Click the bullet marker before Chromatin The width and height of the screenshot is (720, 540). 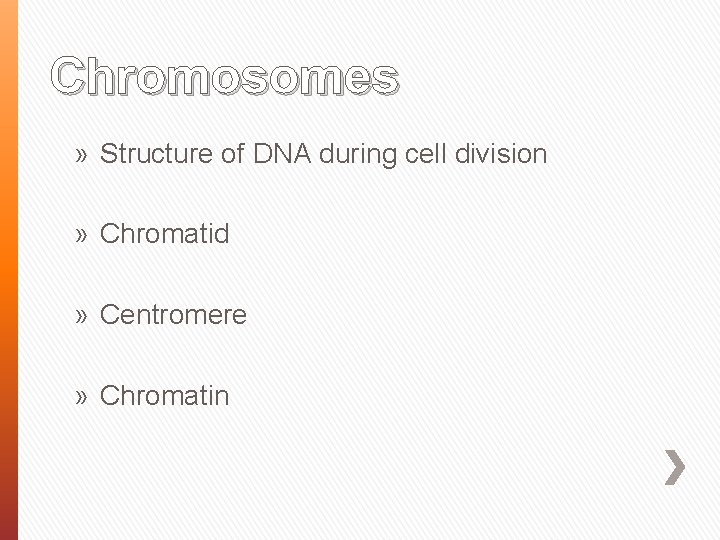[x=82, y=397]
